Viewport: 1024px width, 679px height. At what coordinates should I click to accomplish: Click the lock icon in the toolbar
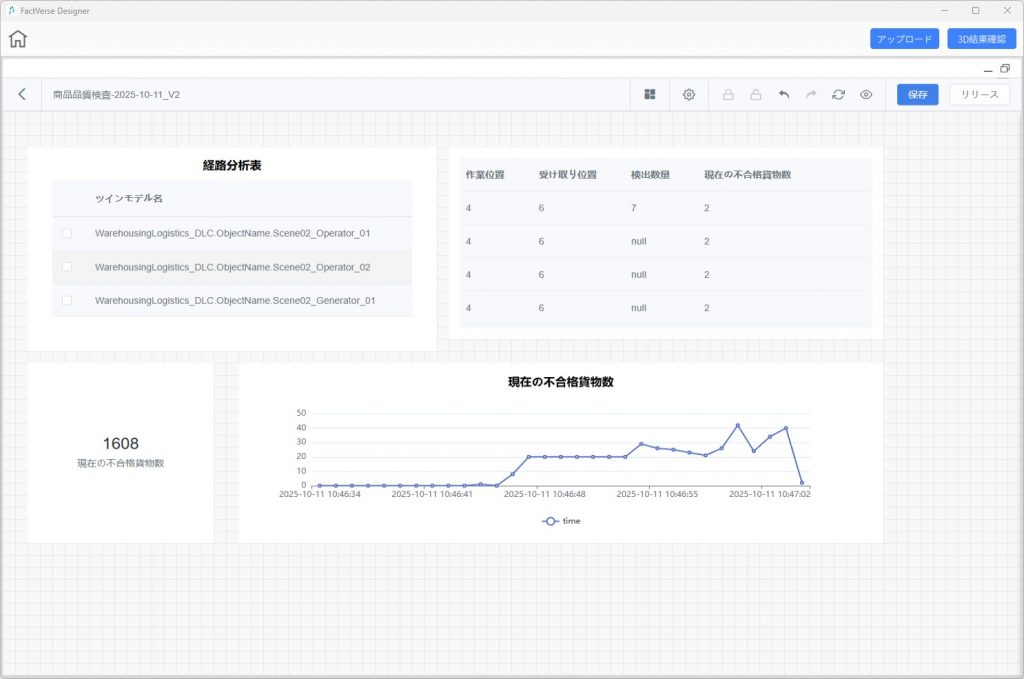point(728,94)
